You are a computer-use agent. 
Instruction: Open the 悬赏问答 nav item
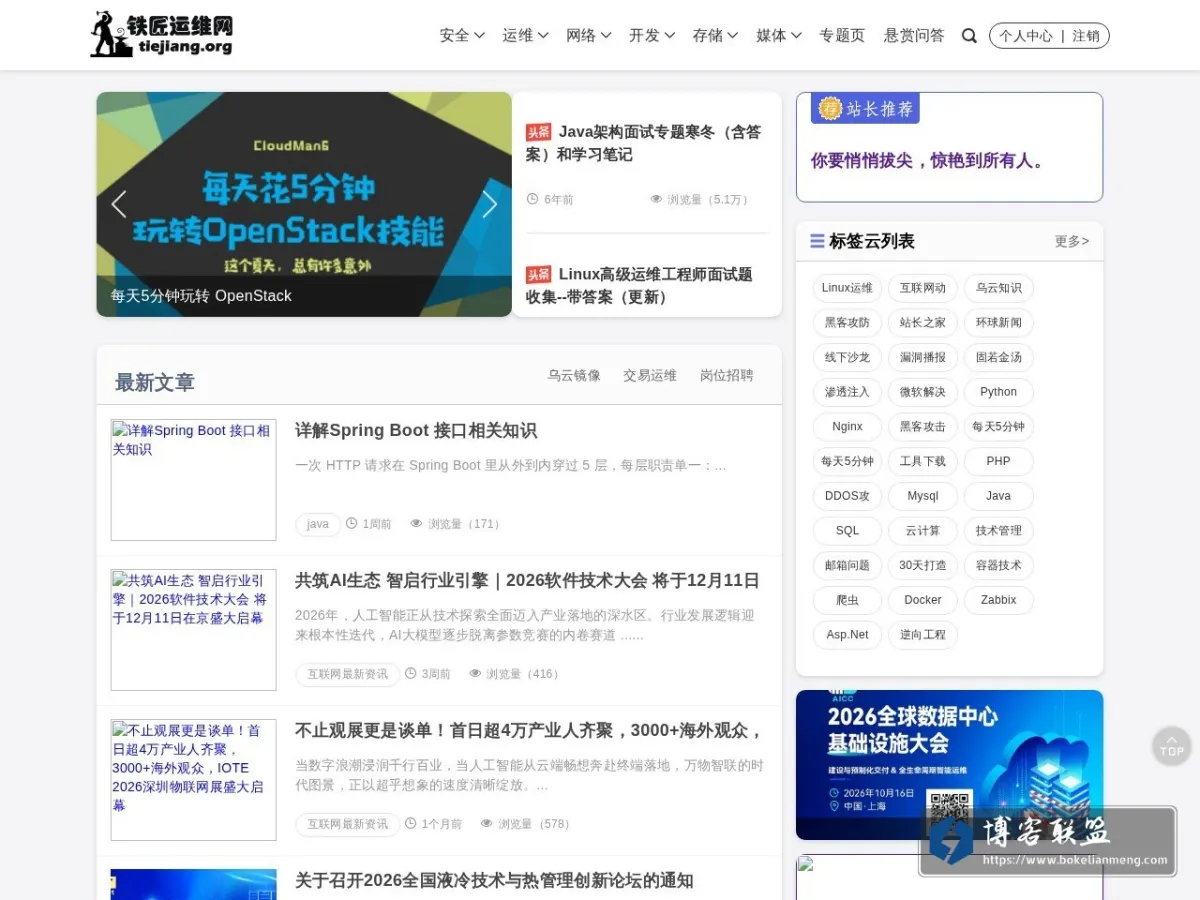point(914,35)
